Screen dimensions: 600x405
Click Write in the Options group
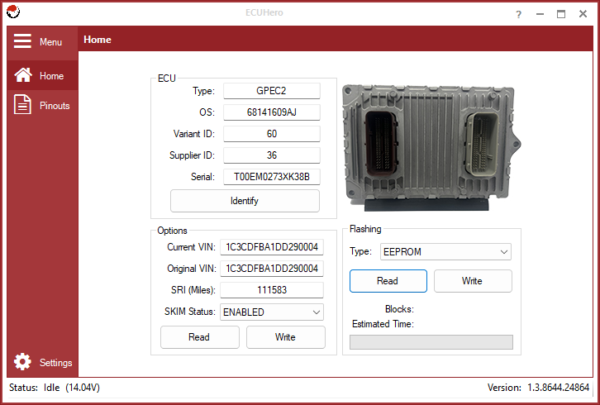pos(286,337)
